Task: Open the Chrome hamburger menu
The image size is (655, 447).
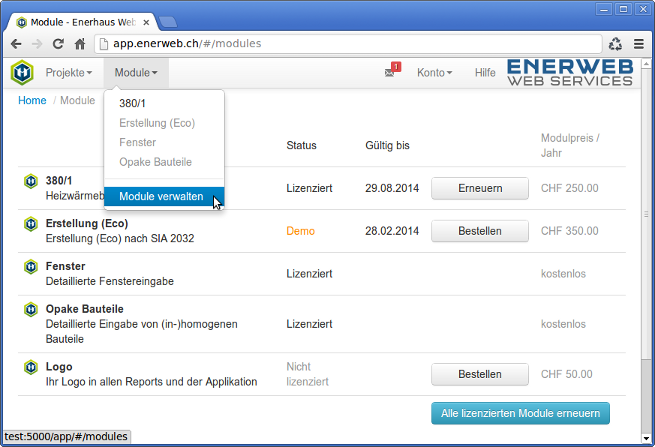Action: coord(638,44)
